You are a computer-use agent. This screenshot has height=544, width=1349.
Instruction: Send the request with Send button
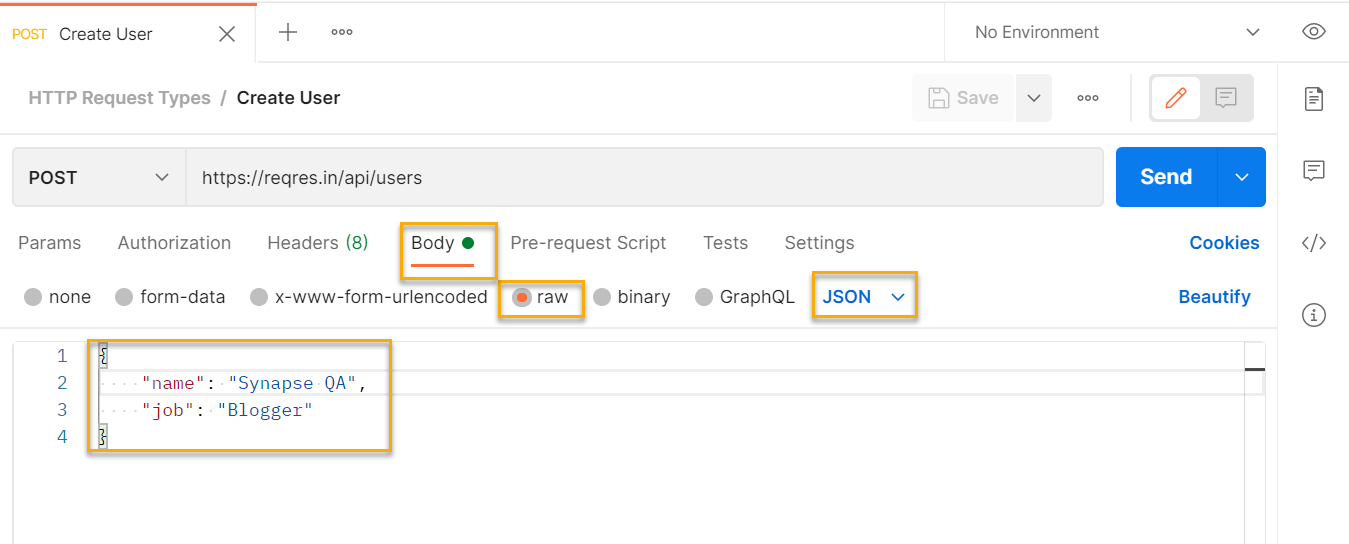1166,177
